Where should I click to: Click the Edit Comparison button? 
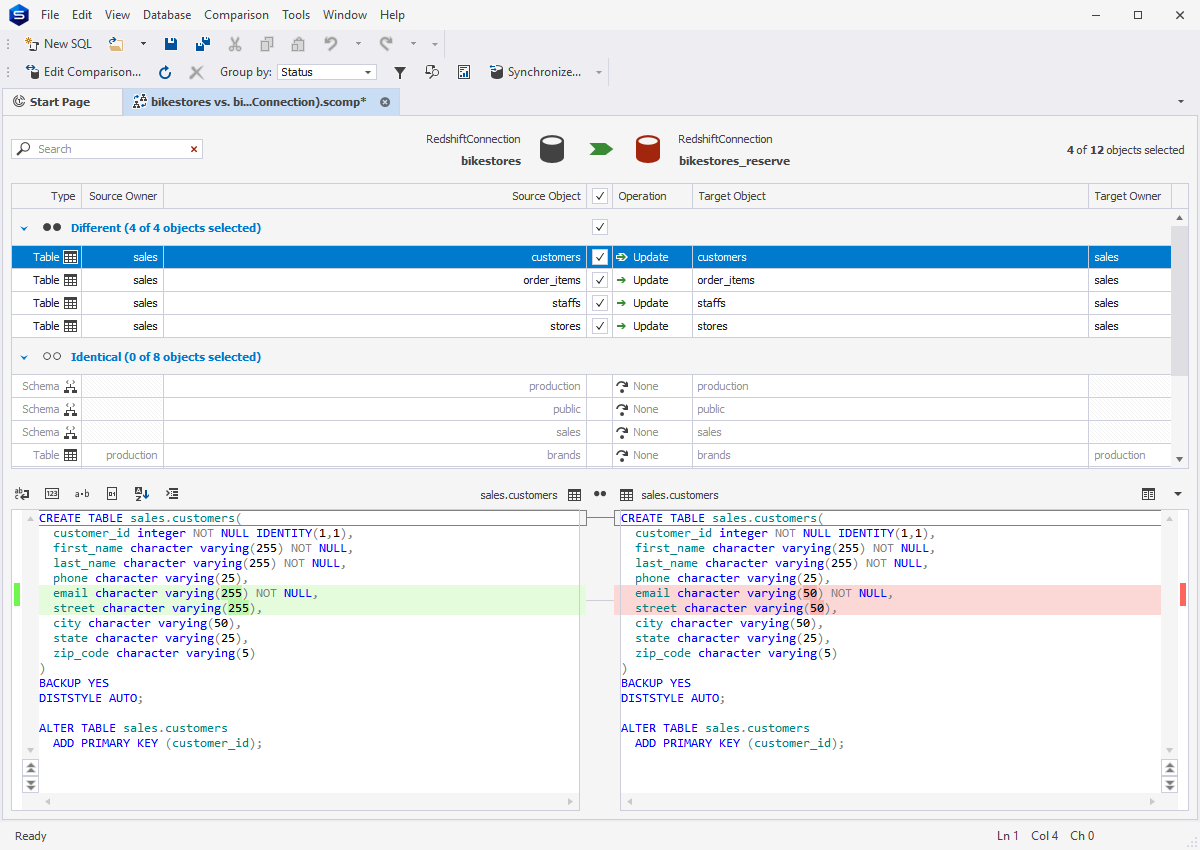click(83, 72)
